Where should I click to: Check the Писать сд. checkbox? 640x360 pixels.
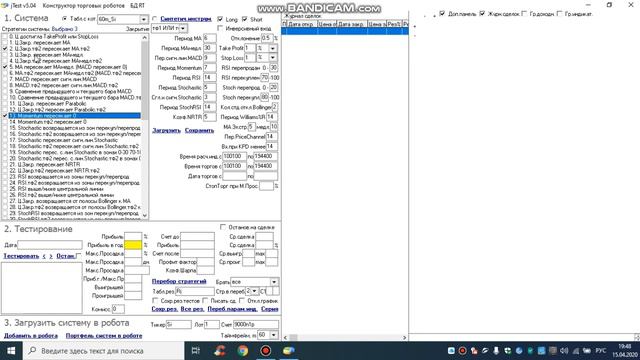click(x=205, y=300)
